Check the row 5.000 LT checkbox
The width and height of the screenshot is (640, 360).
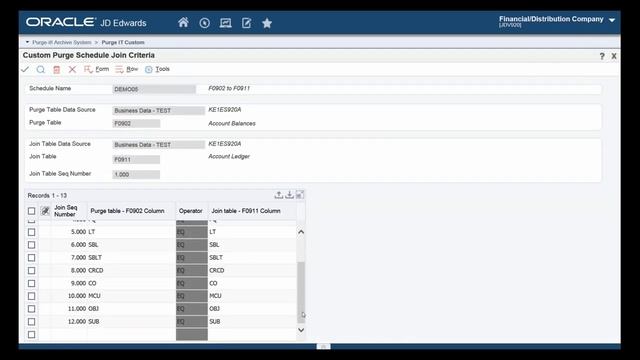pos(31,232)
